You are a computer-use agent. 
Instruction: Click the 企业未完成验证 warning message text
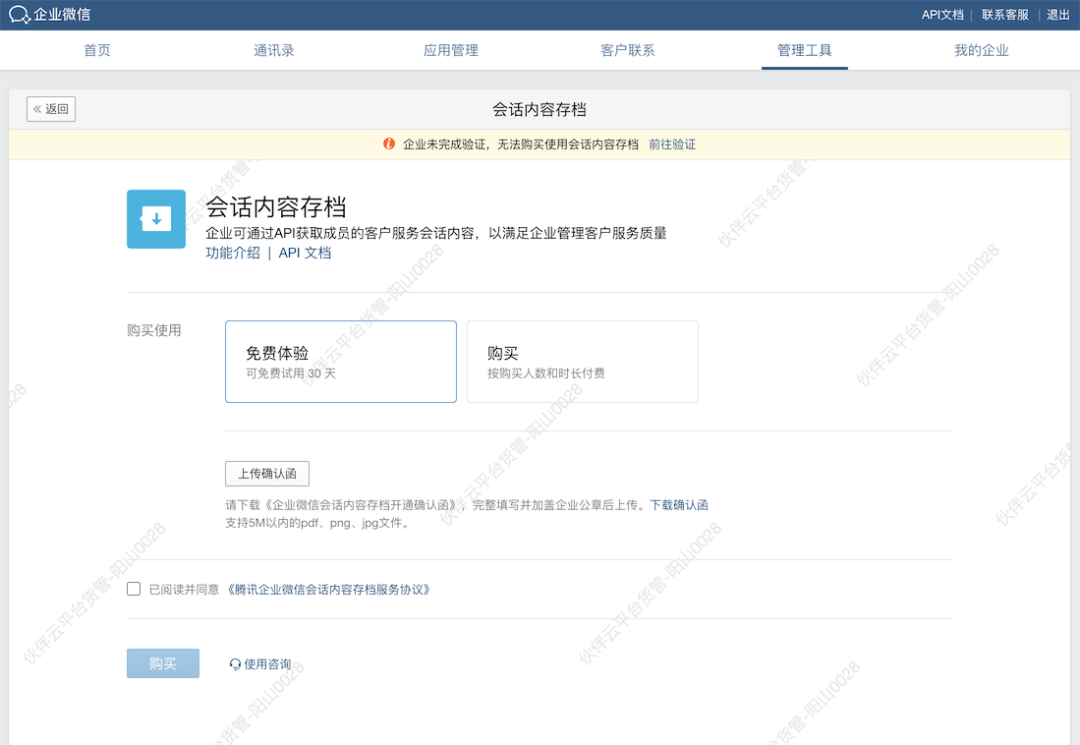pos(521,144)
